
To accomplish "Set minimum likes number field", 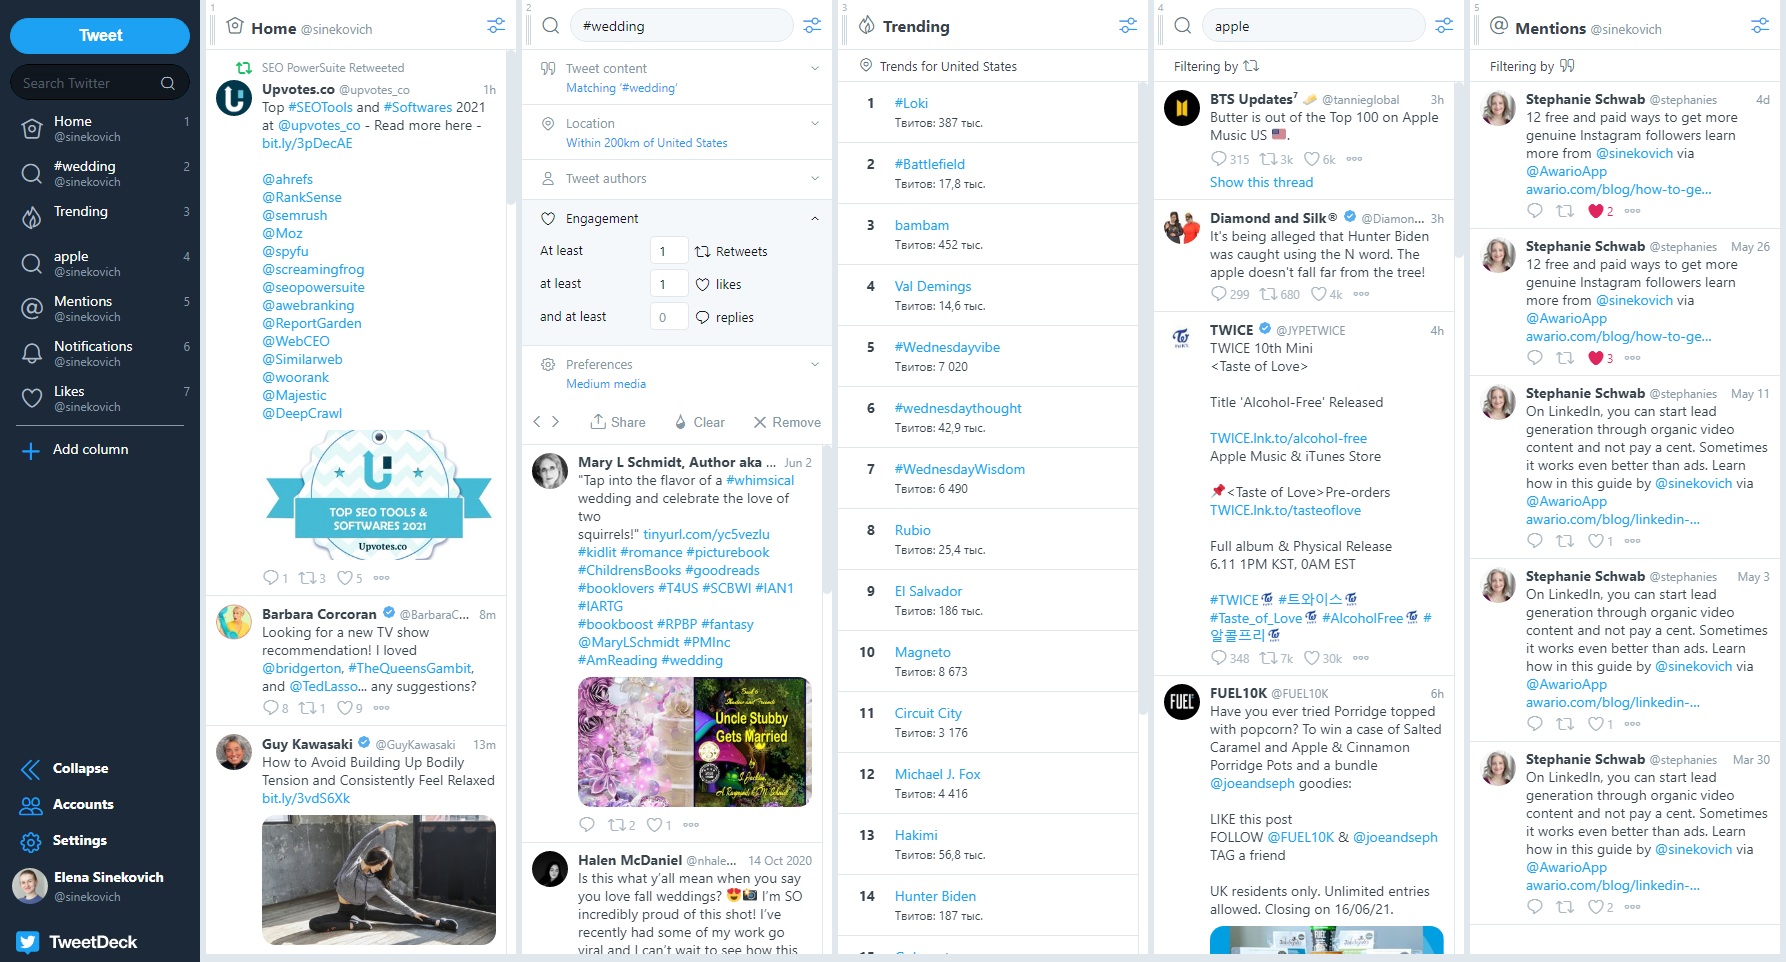I will (x=669, y=284).
